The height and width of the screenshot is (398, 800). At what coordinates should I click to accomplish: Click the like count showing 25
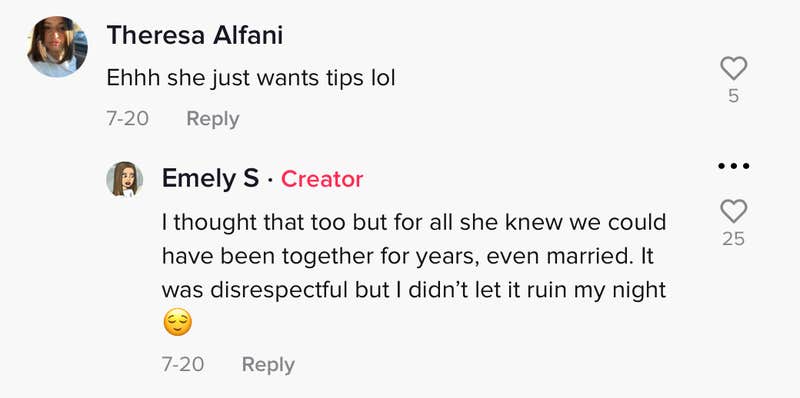[x=733, y=239]
